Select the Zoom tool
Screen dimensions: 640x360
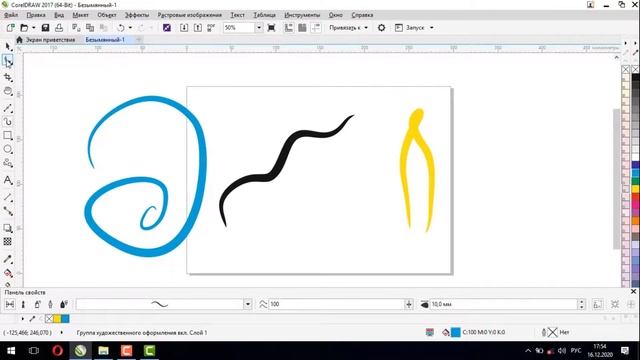click(8, 91)
